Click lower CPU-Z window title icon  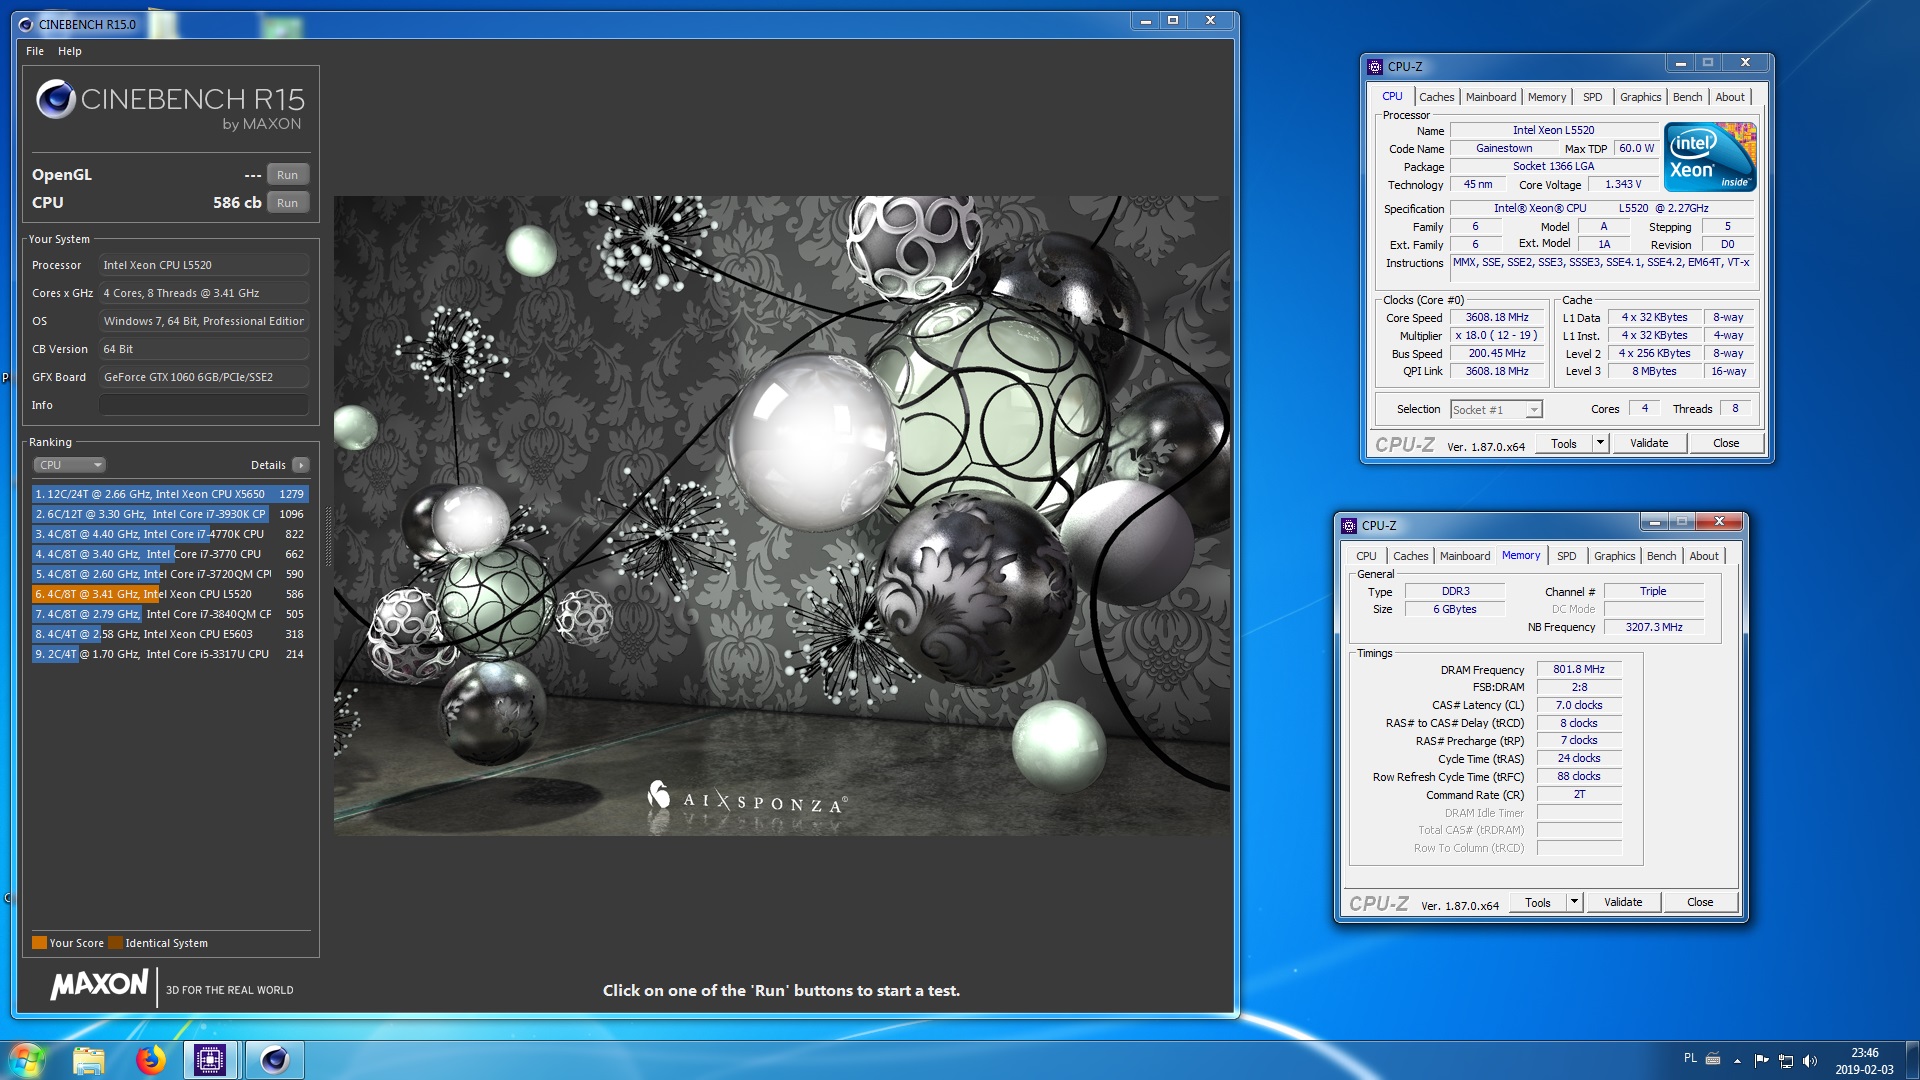(x=1349, y=526)
